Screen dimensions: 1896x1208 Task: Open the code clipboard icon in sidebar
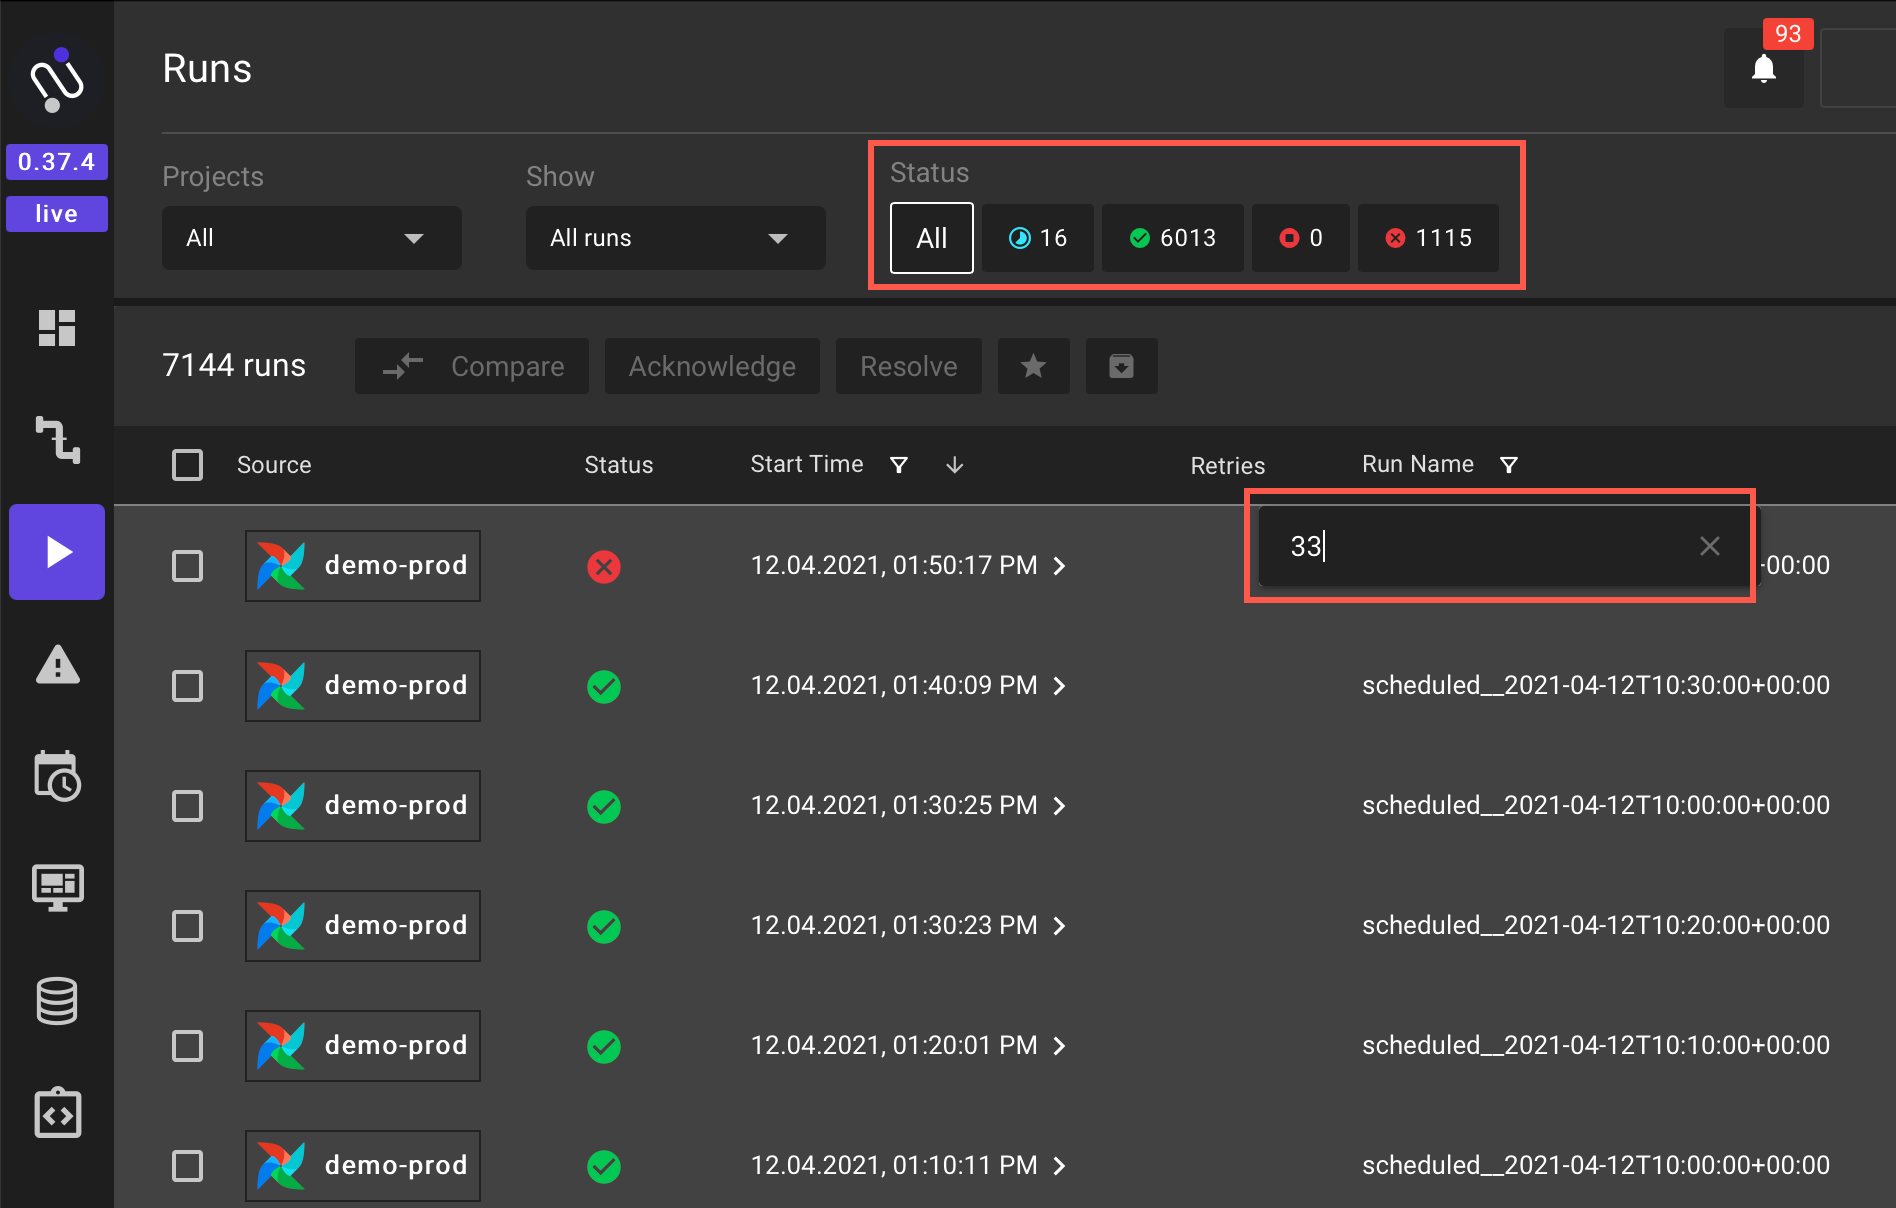pos(57,1113)
